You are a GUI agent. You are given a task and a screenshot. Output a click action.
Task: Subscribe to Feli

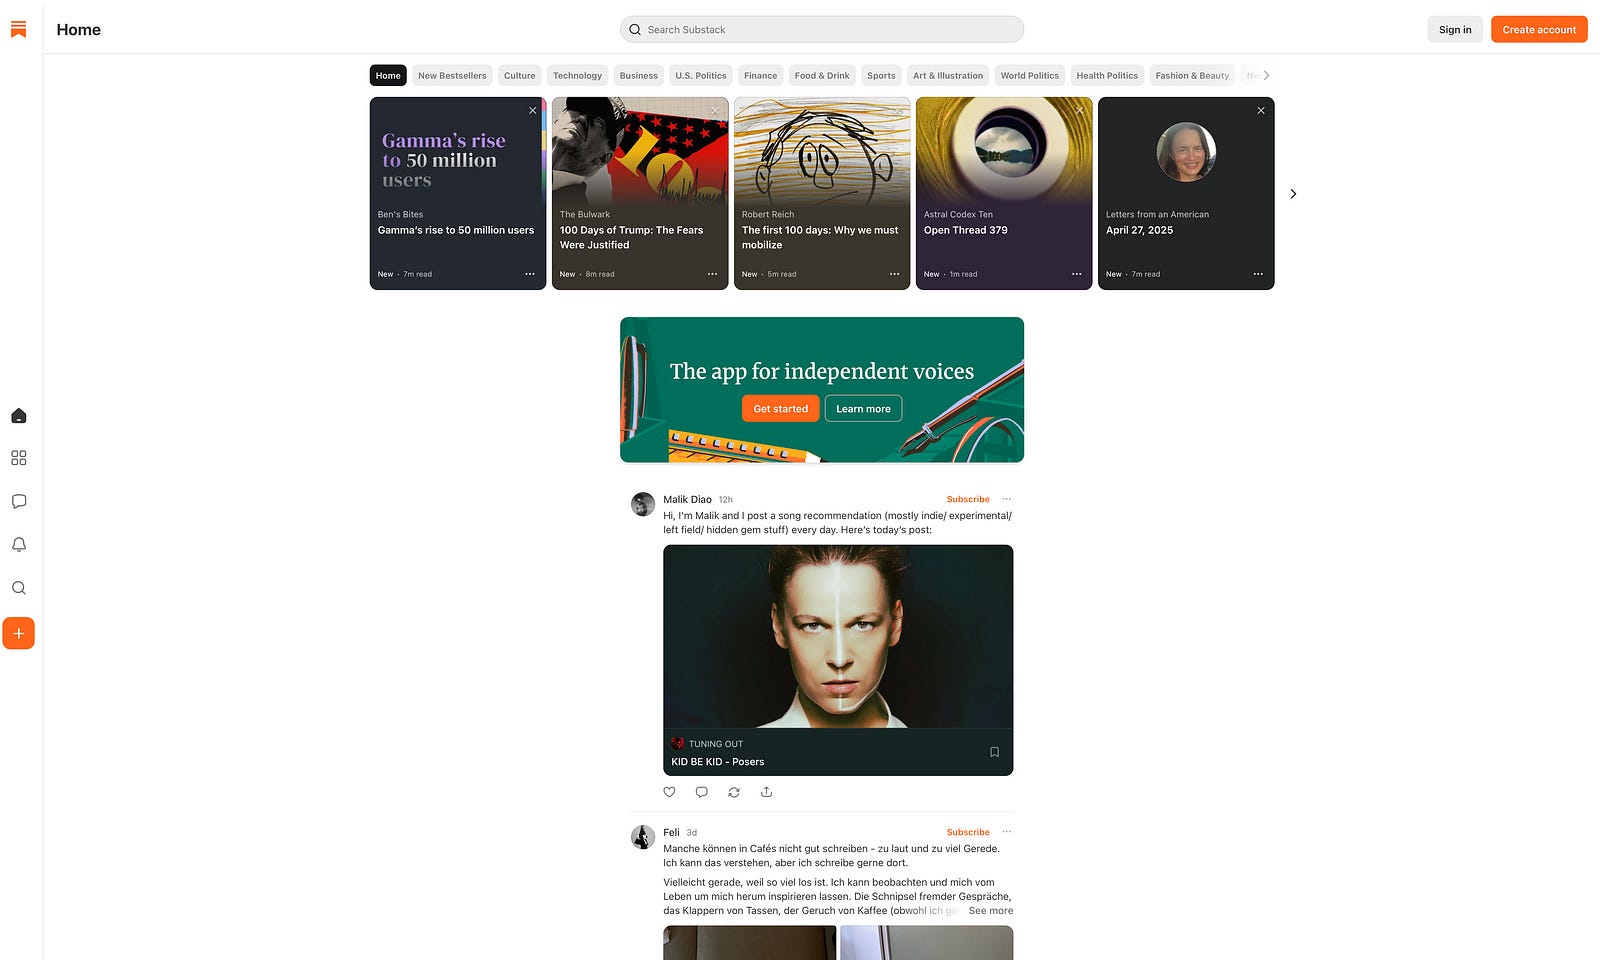(x=968, y=832)
